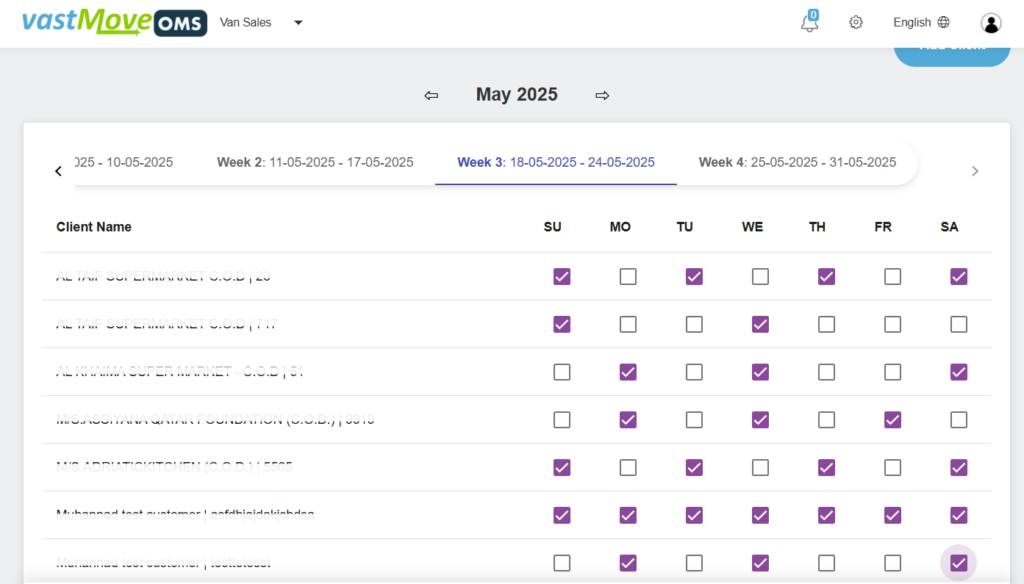Open the notifications bell icon

(x=809, y=22)
